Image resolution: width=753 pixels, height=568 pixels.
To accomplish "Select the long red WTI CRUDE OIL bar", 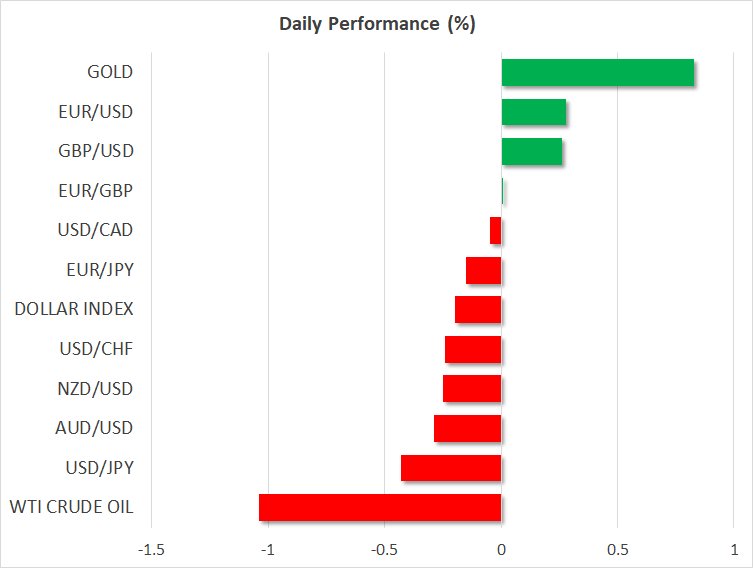I will [x=380, y=508].
